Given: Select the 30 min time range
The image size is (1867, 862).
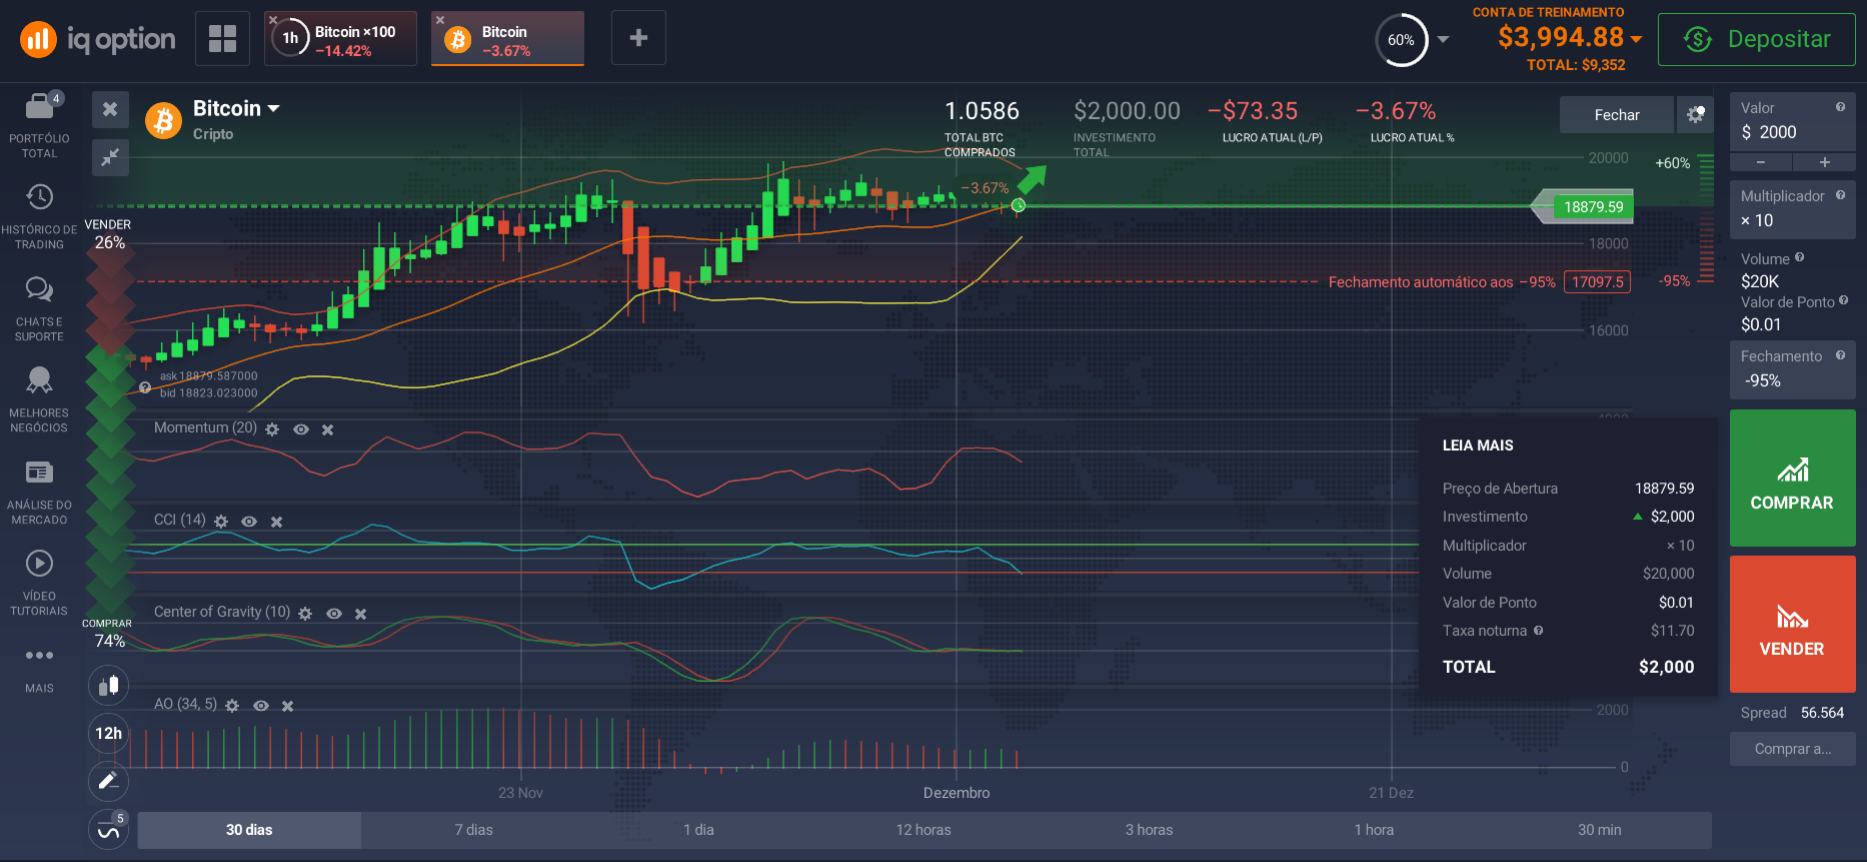Looking at the screenshot, I should tap(1599, 830).
